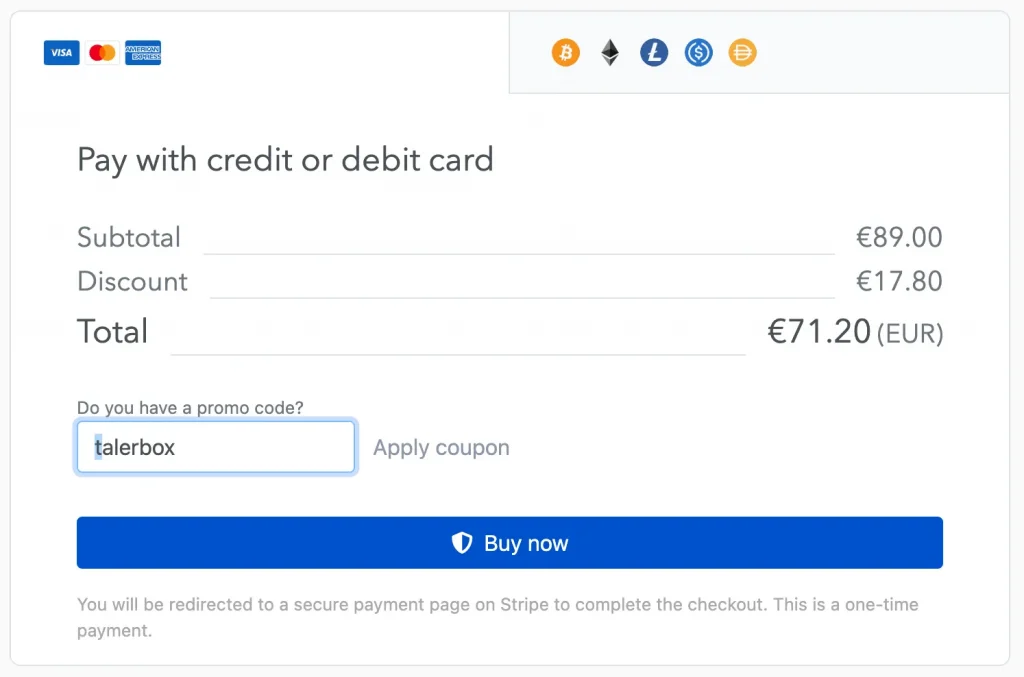Select the Litecoin icon
This screenshot has height=677, width=1024.
coord(654,53)
